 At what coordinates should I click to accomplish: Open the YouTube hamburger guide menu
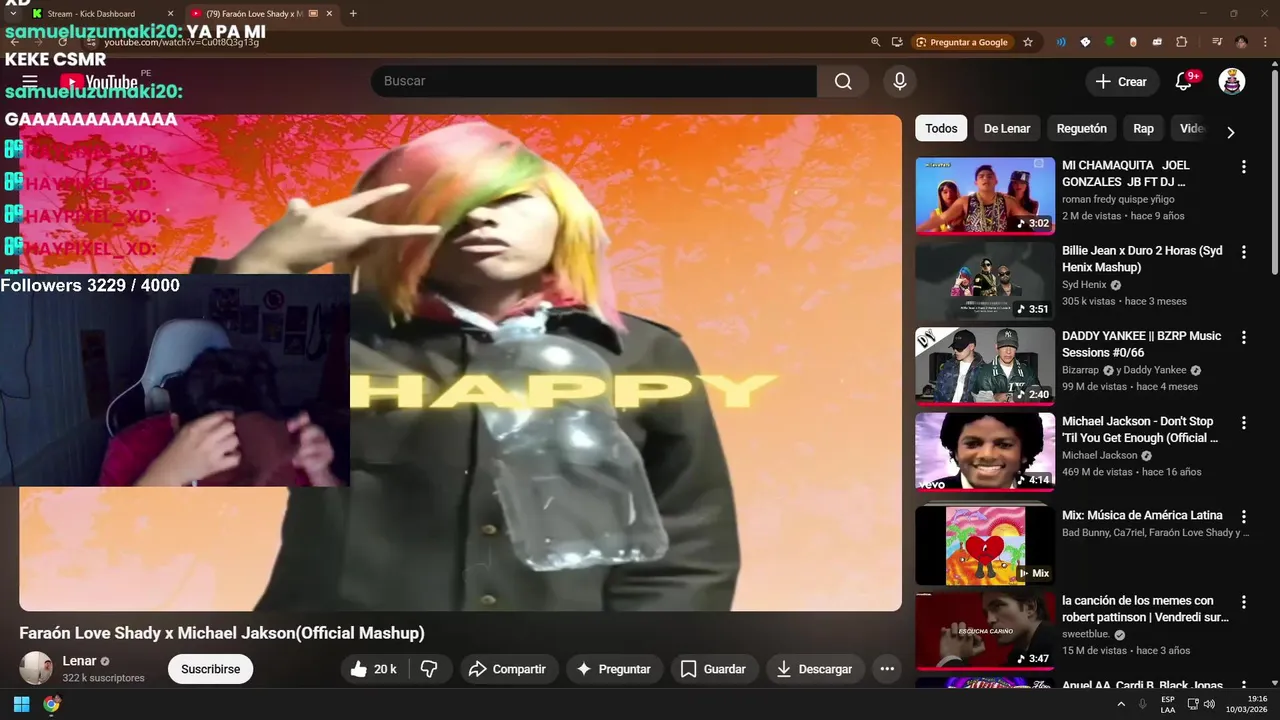pyautogui.click(x=30, y=81)
